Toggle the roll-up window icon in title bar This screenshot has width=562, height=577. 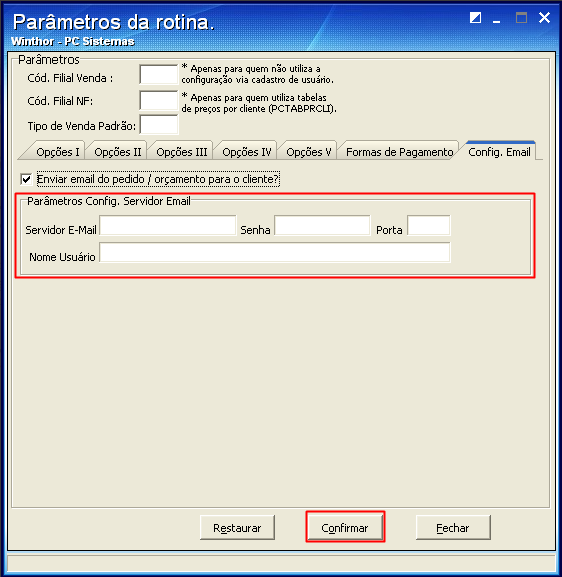pos(475,17)
